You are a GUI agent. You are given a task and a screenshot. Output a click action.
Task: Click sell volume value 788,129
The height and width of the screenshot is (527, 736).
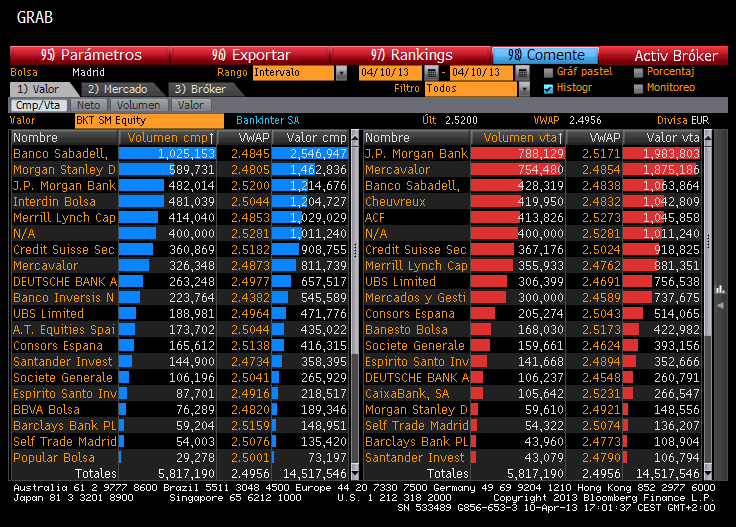[541, 154]
